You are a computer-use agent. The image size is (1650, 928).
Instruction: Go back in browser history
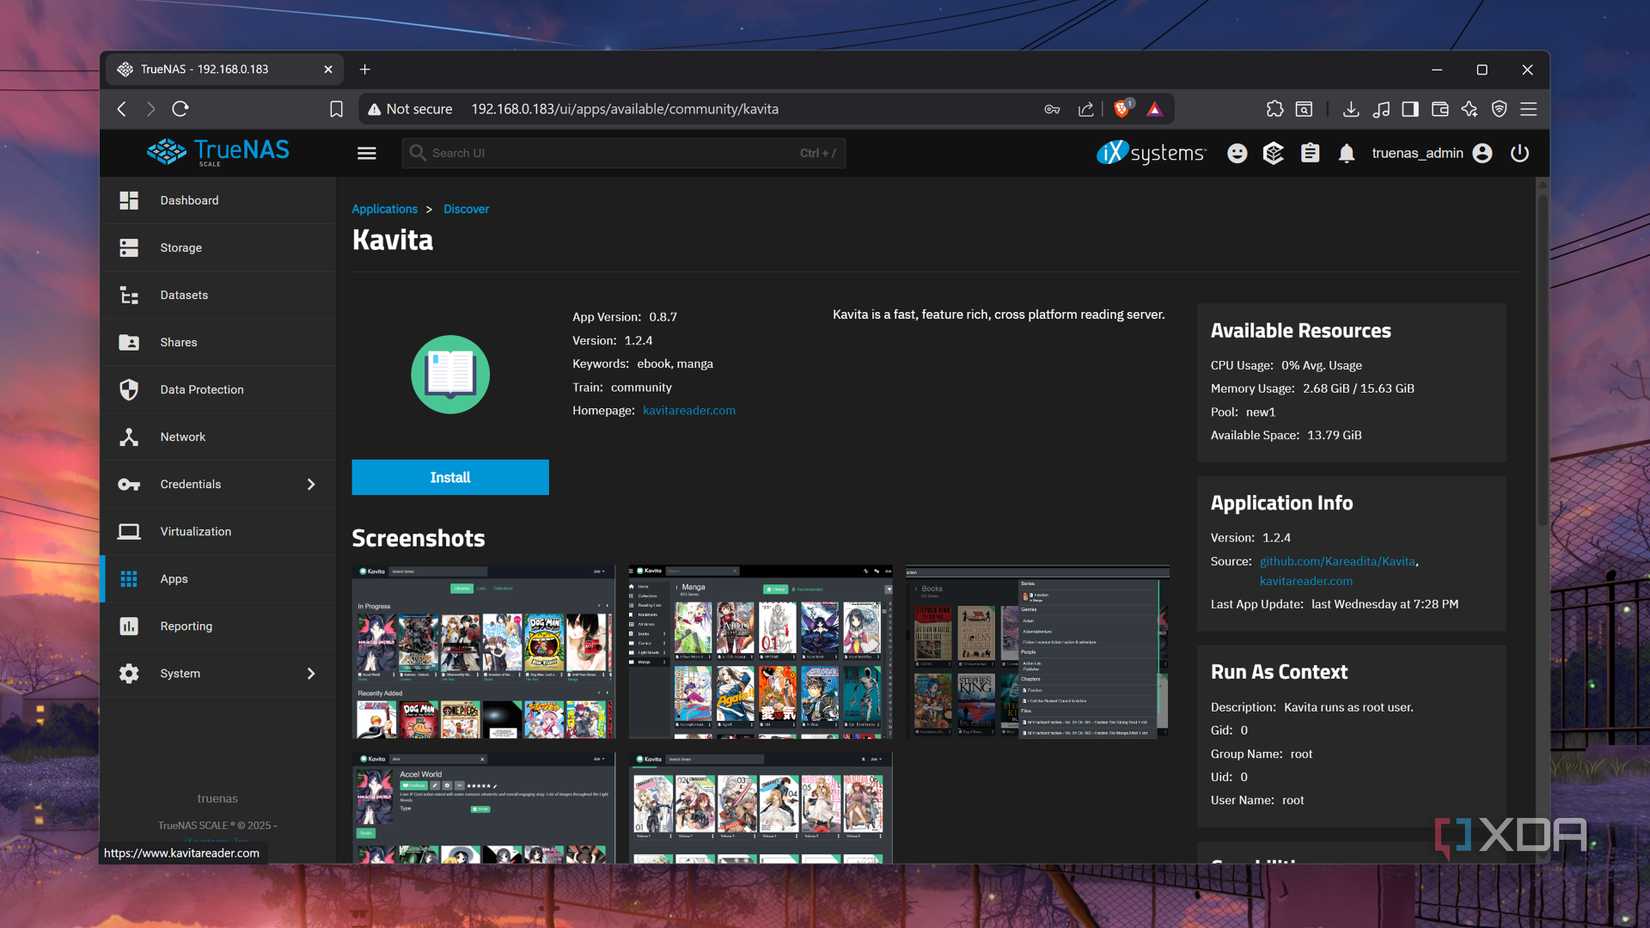pos(122,109)
